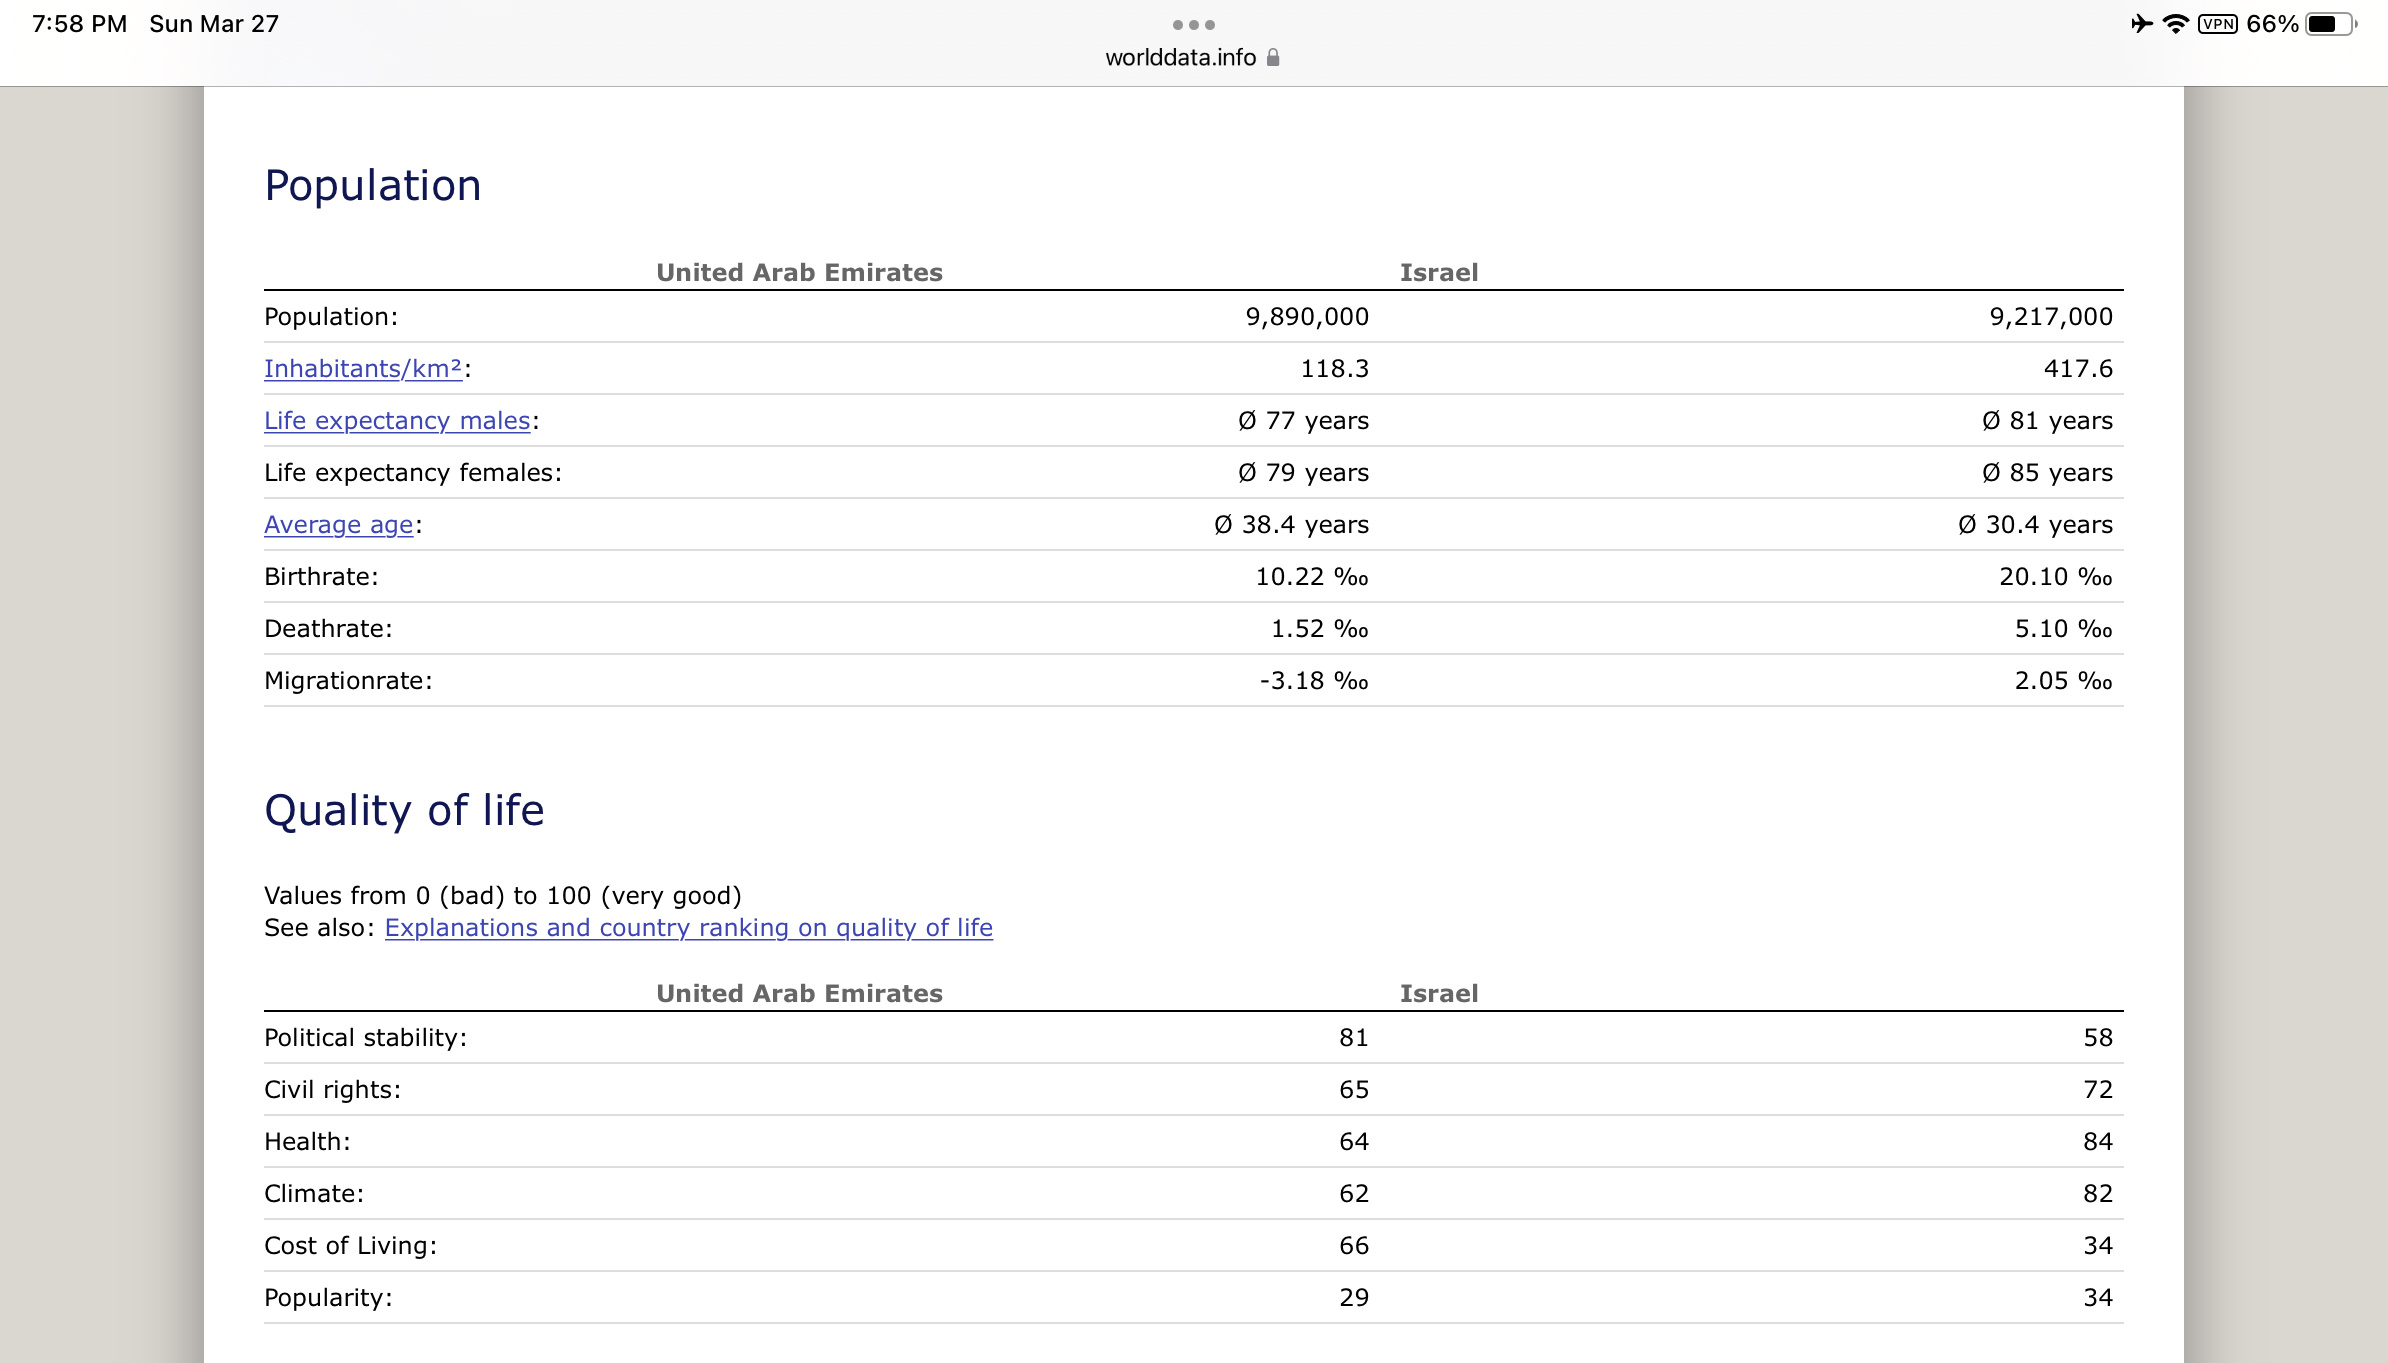The width and height of the screenshot is (2388, 1363).
Task: Tap the Sun Mar 27 date
Action: pyautogui.click(x=214, y=24)
